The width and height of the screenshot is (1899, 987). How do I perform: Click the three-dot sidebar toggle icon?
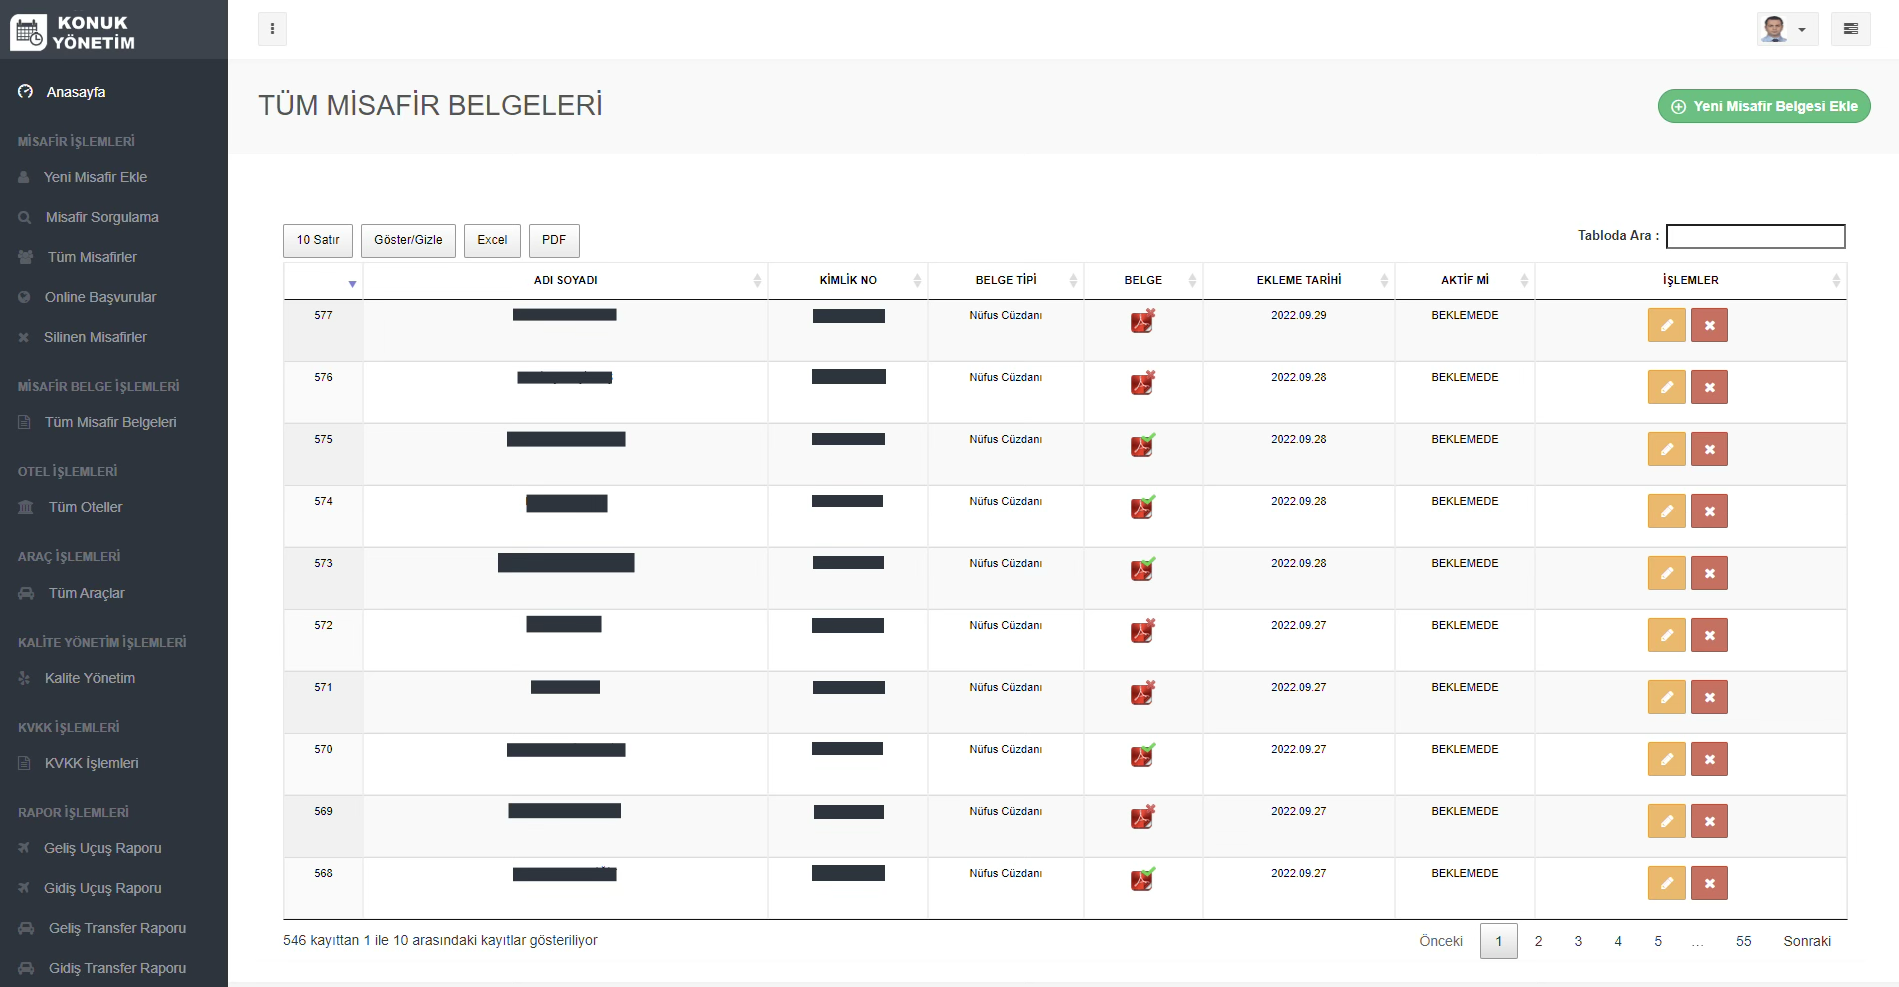pyautogui.click(x=272, y=29)
